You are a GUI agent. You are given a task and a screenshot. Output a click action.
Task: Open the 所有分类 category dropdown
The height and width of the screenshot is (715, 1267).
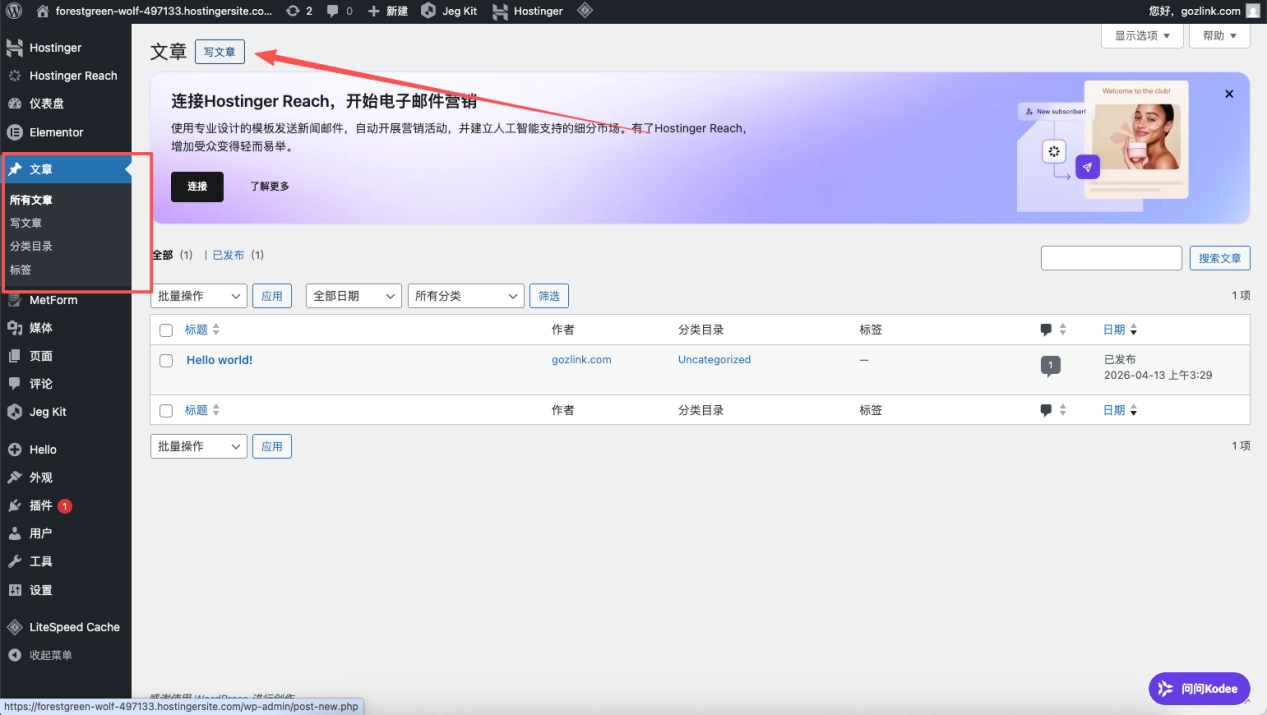click(x=466, y=296)
